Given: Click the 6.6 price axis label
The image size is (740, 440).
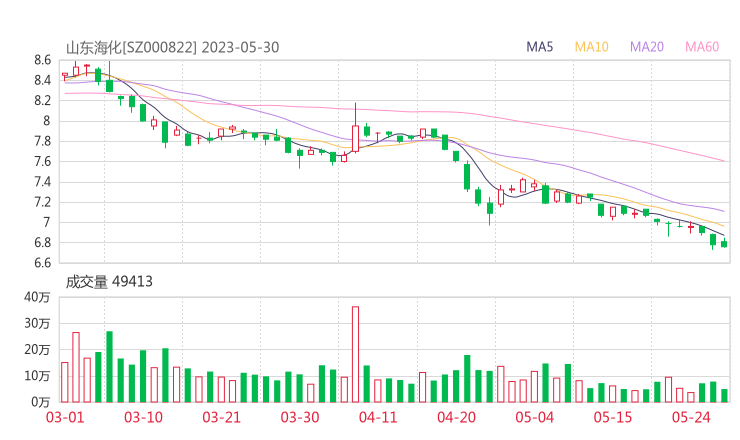Looking at the screenshot, I should point(42,263).
